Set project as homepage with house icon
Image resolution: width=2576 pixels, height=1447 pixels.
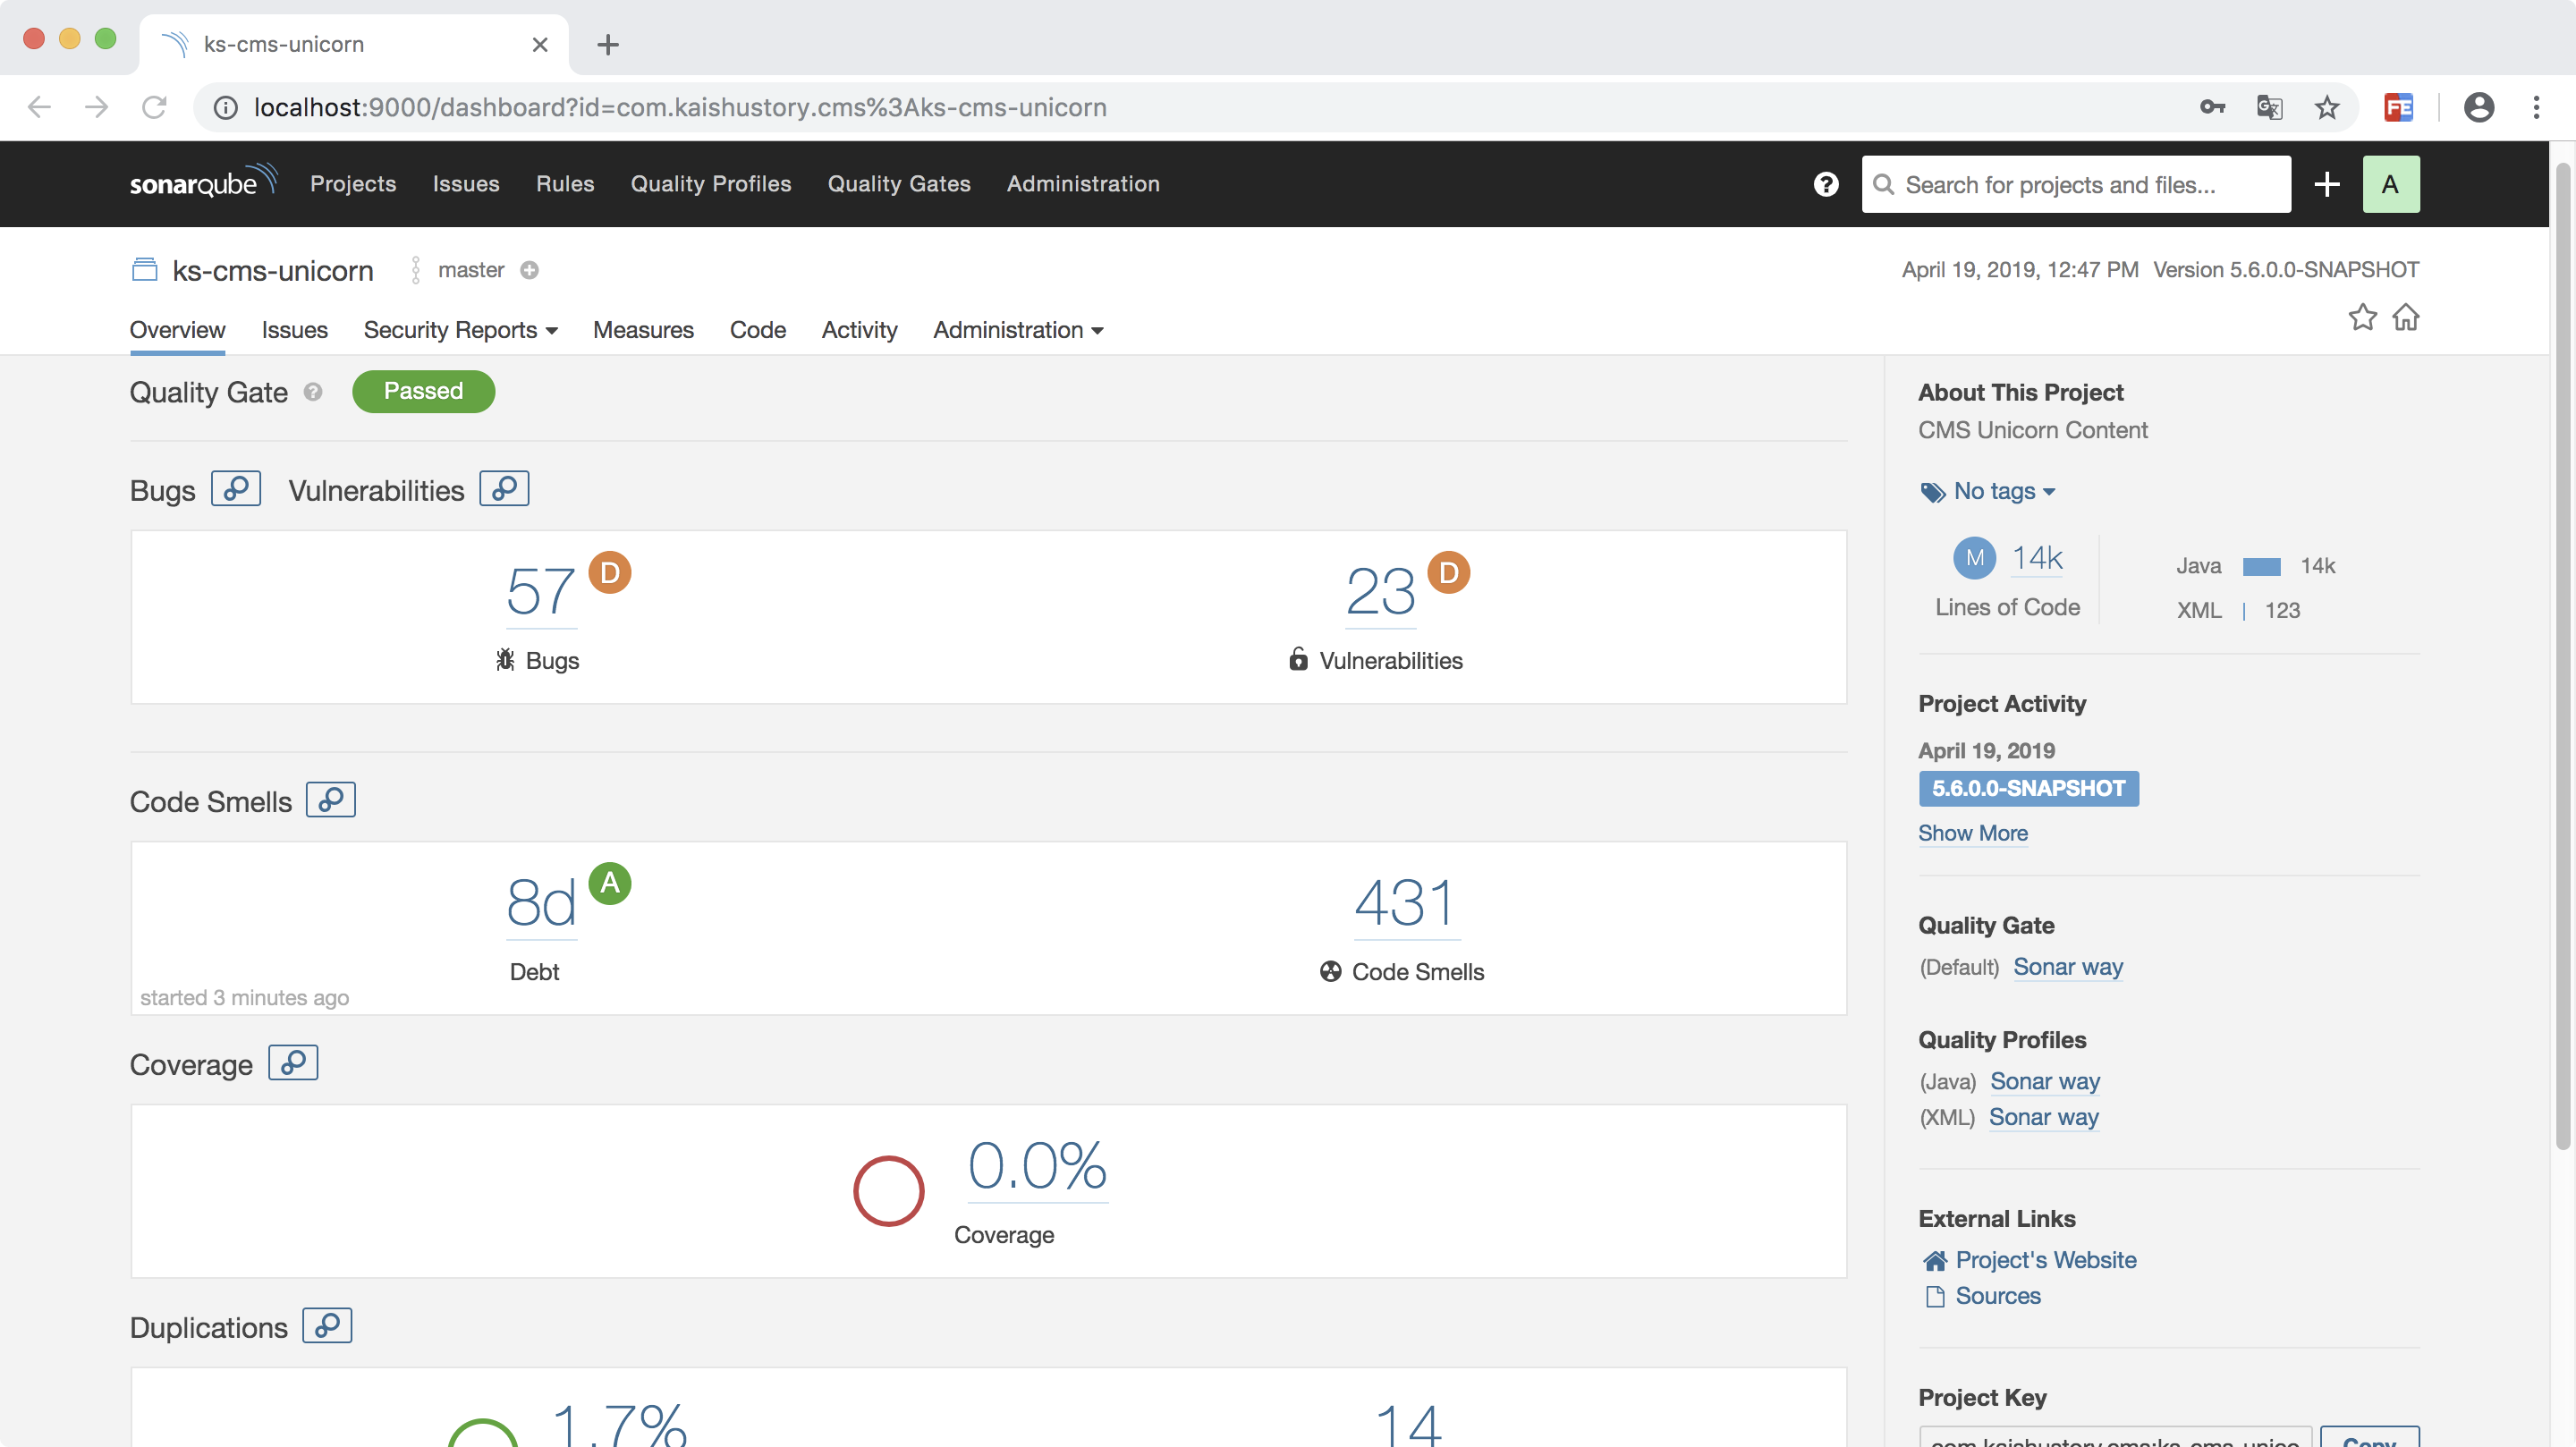(2406, 318)
